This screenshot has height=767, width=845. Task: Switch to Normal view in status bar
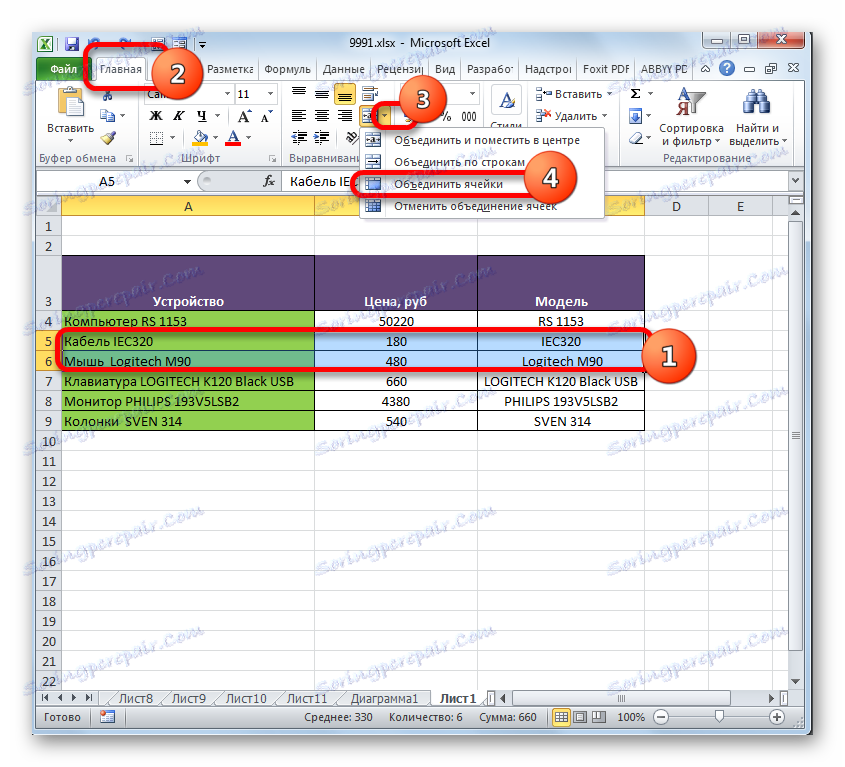tap(561, 717)
